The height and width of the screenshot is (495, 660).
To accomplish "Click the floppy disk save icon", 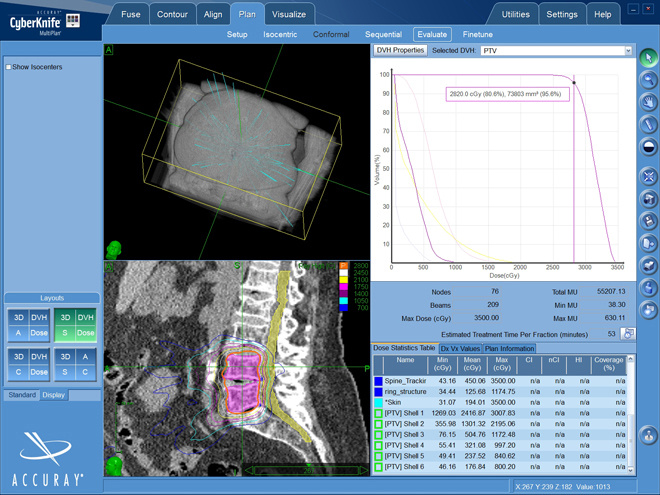I will (x=648, y=221).
